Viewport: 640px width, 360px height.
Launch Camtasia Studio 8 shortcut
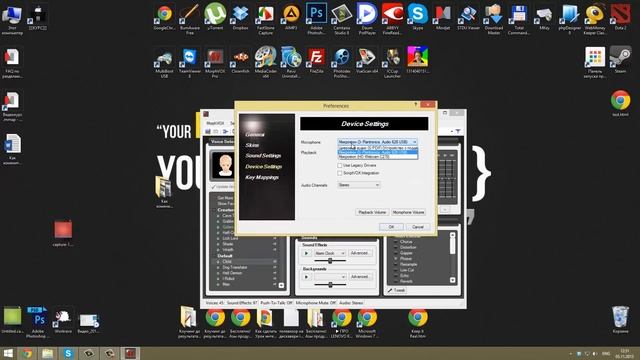[342, 19]
